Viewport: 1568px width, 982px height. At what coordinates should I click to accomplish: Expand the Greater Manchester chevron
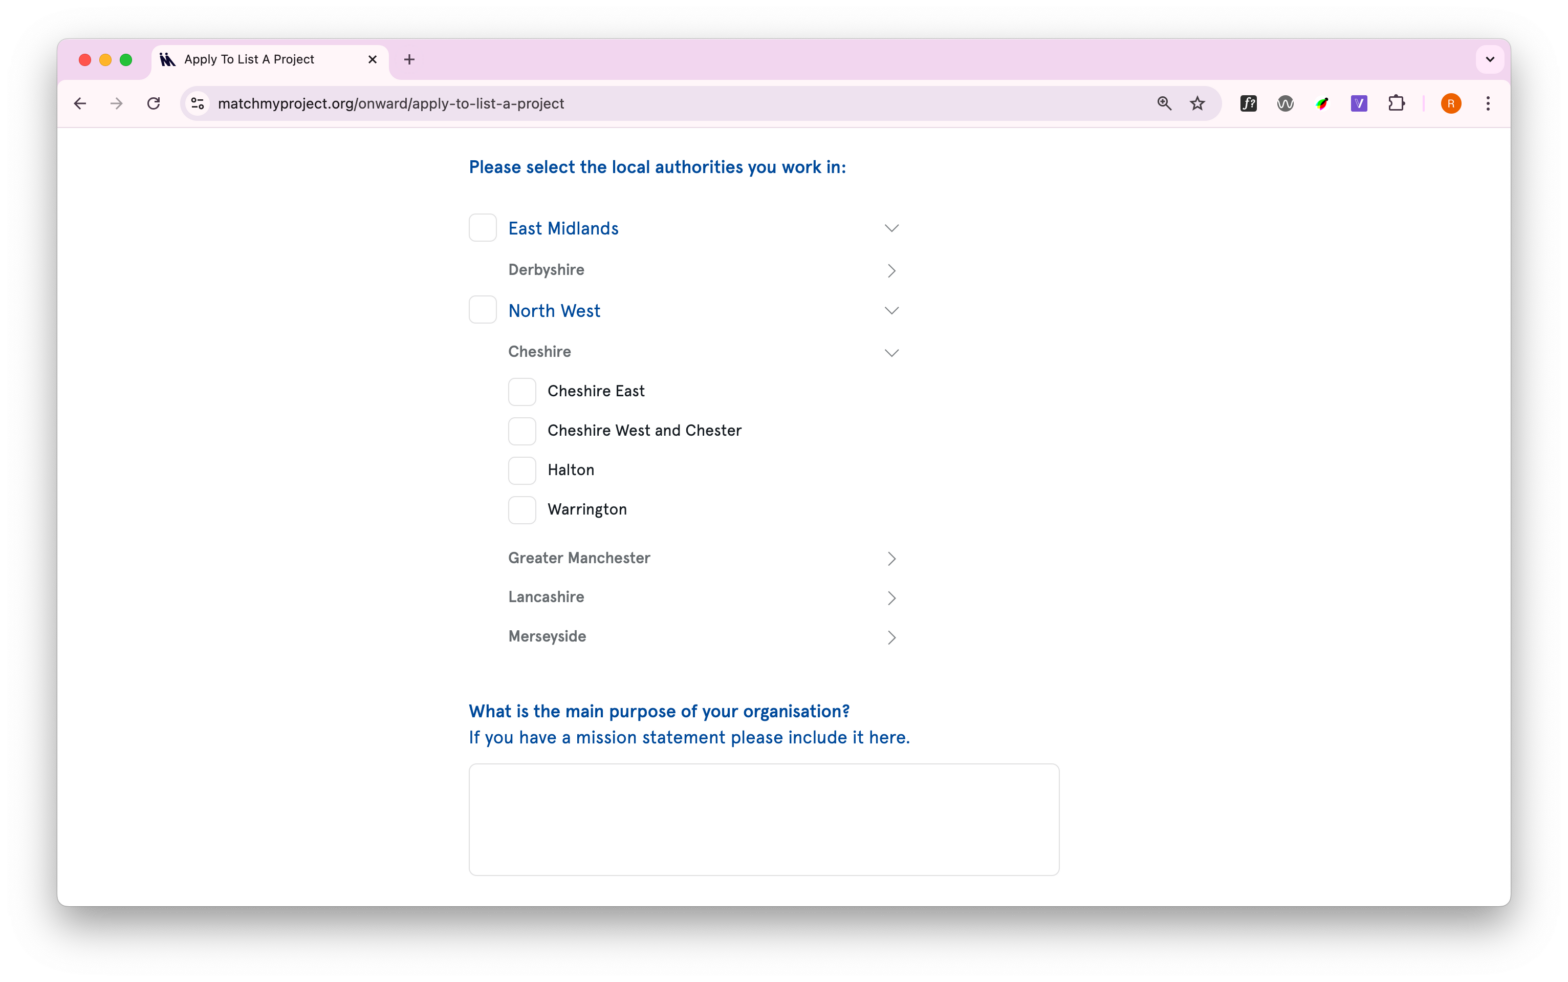point(891,558)
